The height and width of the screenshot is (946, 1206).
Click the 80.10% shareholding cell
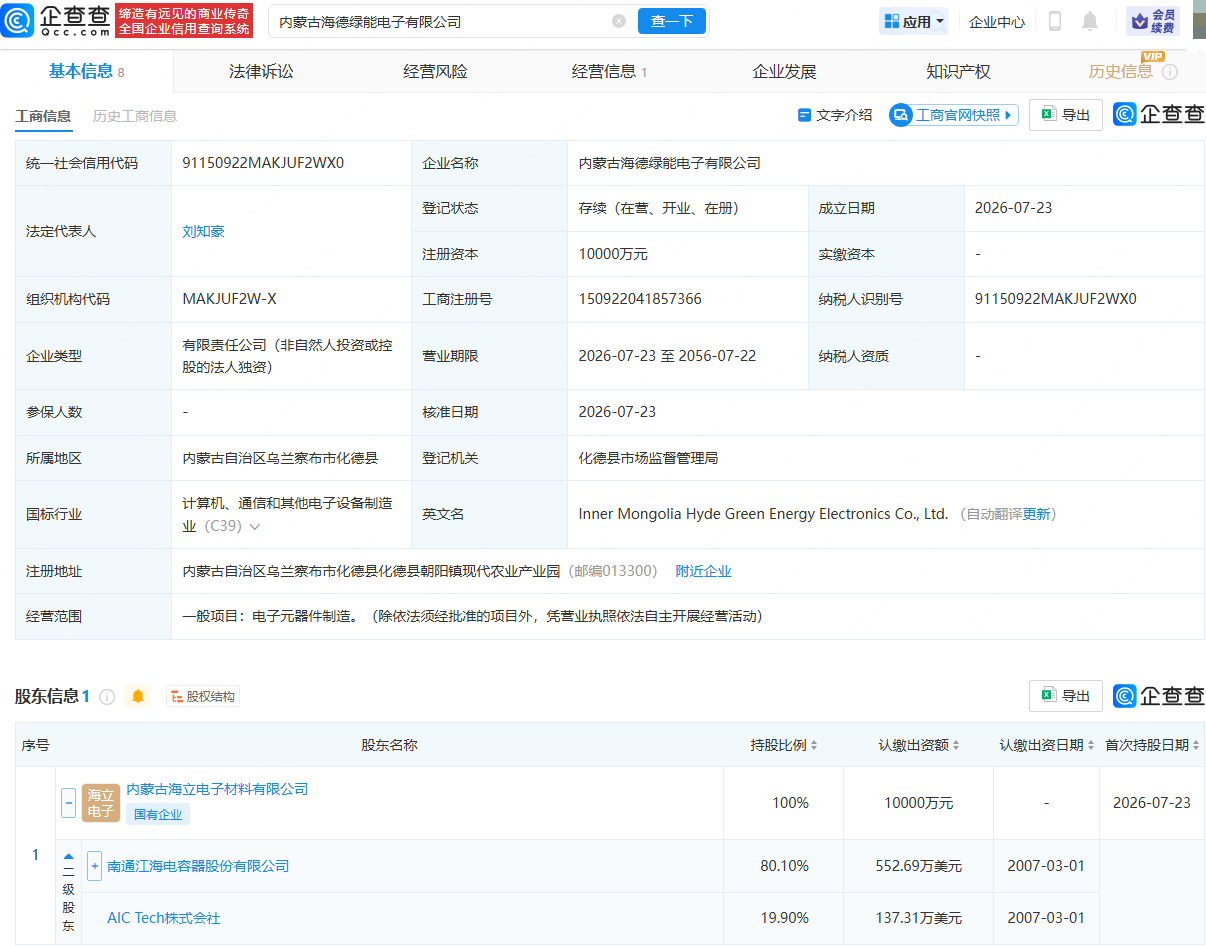784,866
